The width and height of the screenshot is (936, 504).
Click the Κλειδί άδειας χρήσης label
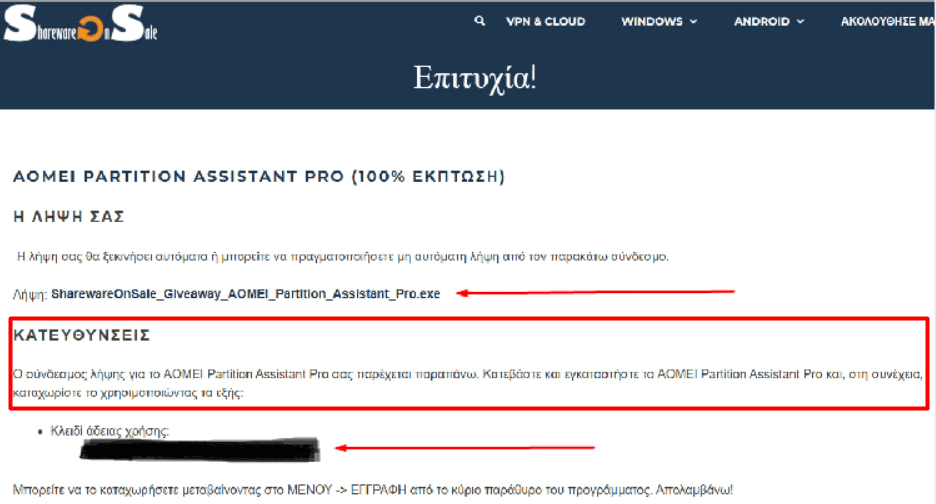tap(110, 431)
